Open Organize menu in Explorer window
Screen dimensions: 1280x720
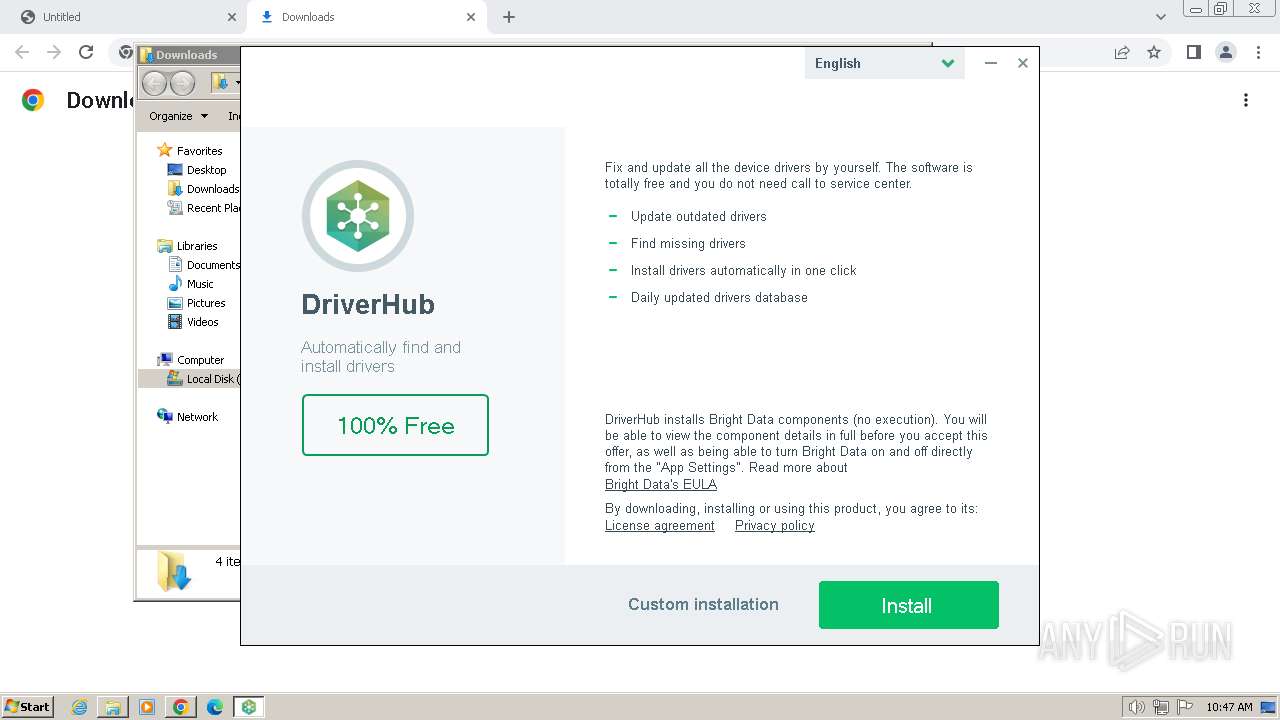(178, 116)
